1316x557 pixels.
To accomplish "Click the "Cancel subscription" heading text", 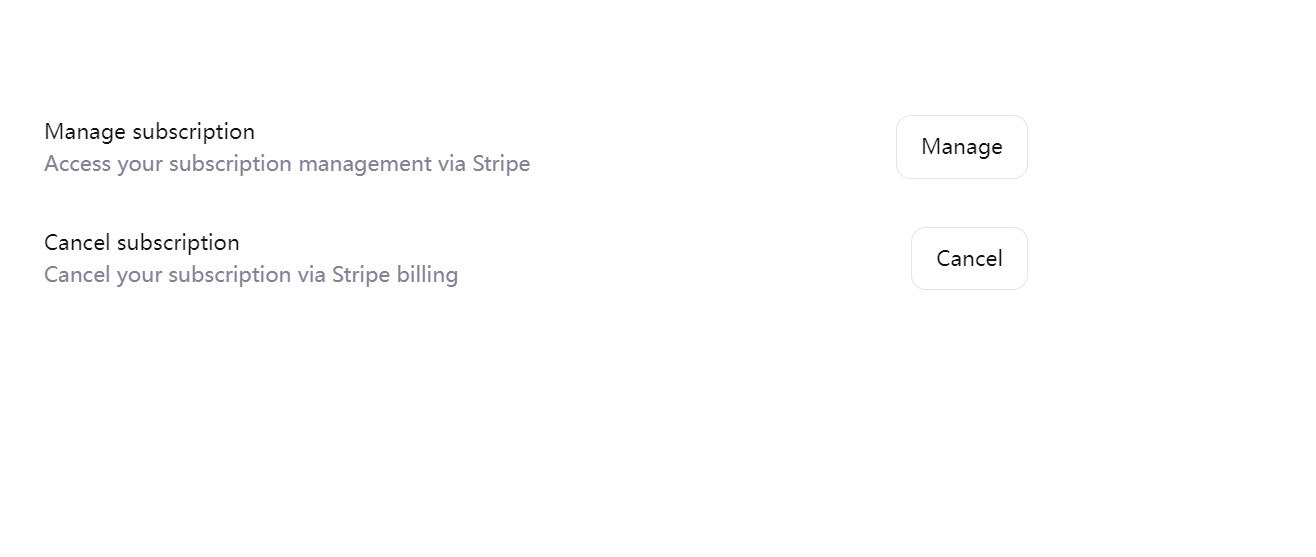I will pos(142,242).
